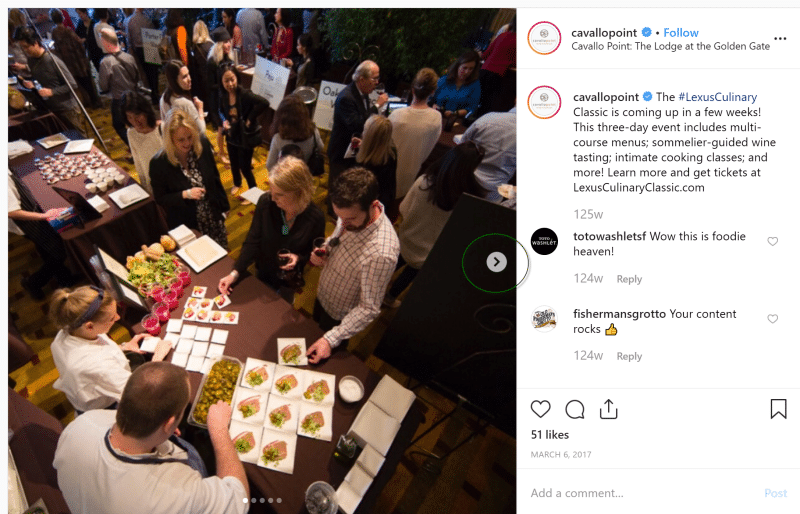800x514 pixels.
Task: Open the #LexusCulinary hashtag
Action: 717,97
